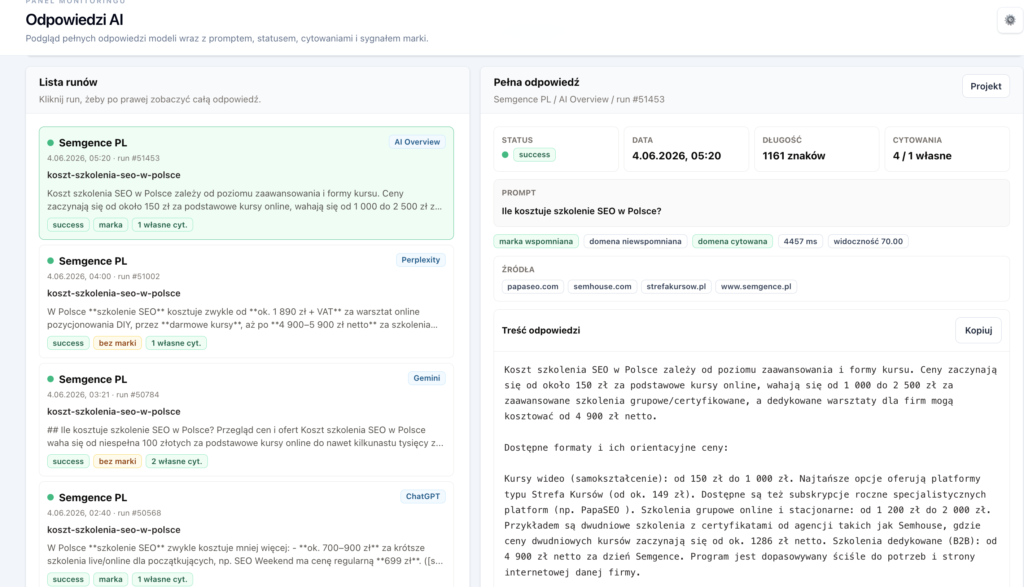
Task: Click green status dot on run #50568
Action: 50,497
